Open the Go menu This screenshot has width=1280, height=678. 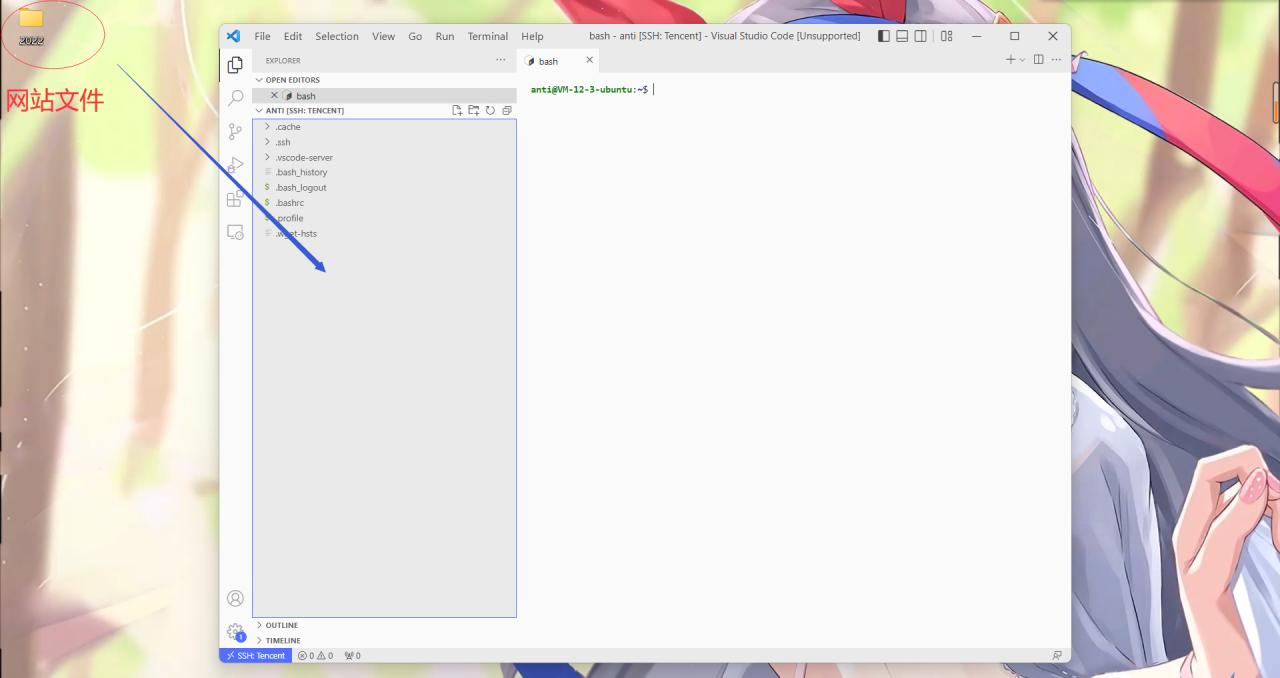tap(415, 36)
